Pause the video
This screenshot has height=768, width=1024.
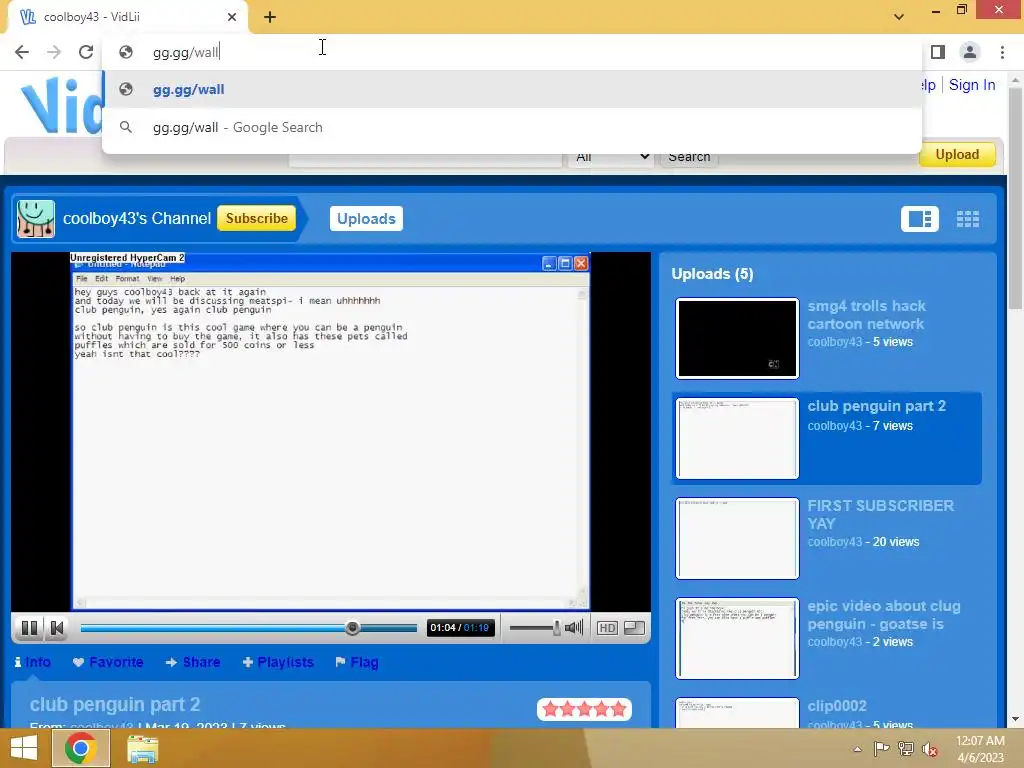click(29, 628)
